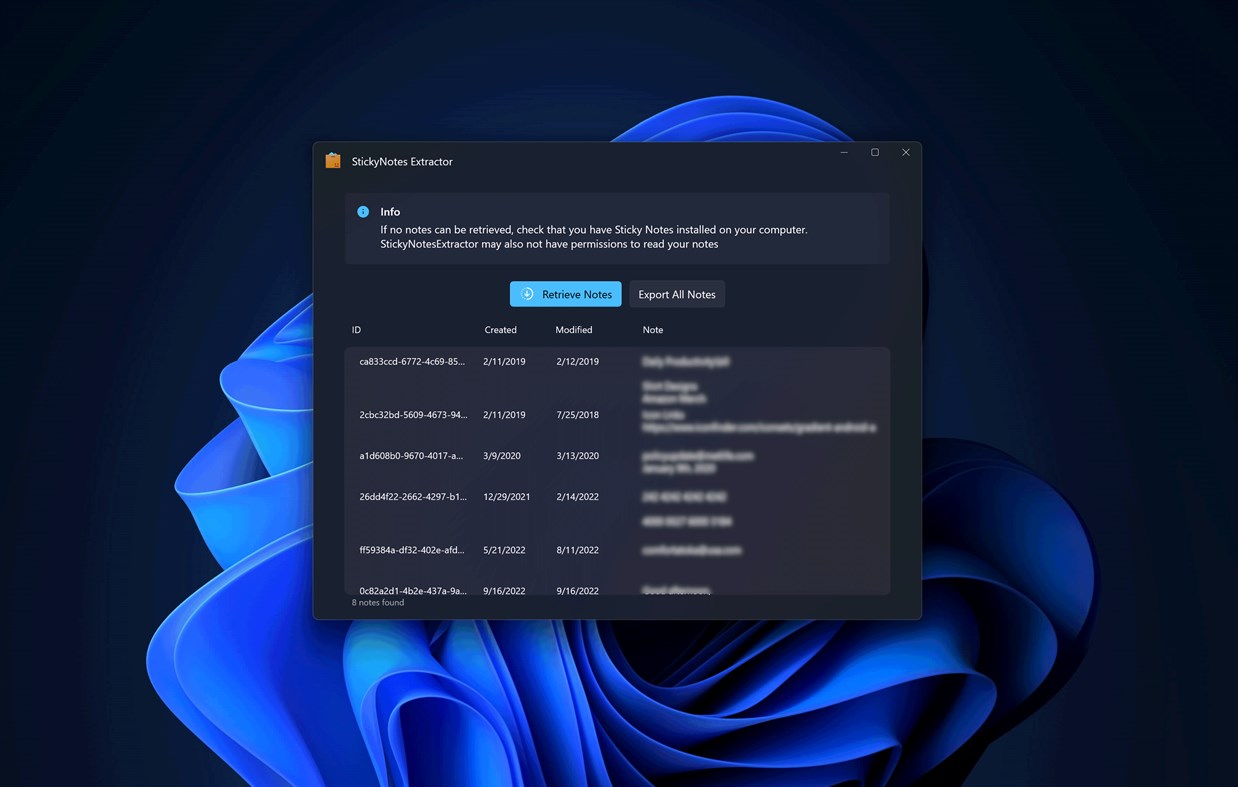1238x787 pixels.
Task: Click the Retrieve Notes button
Action: [565, 294]
